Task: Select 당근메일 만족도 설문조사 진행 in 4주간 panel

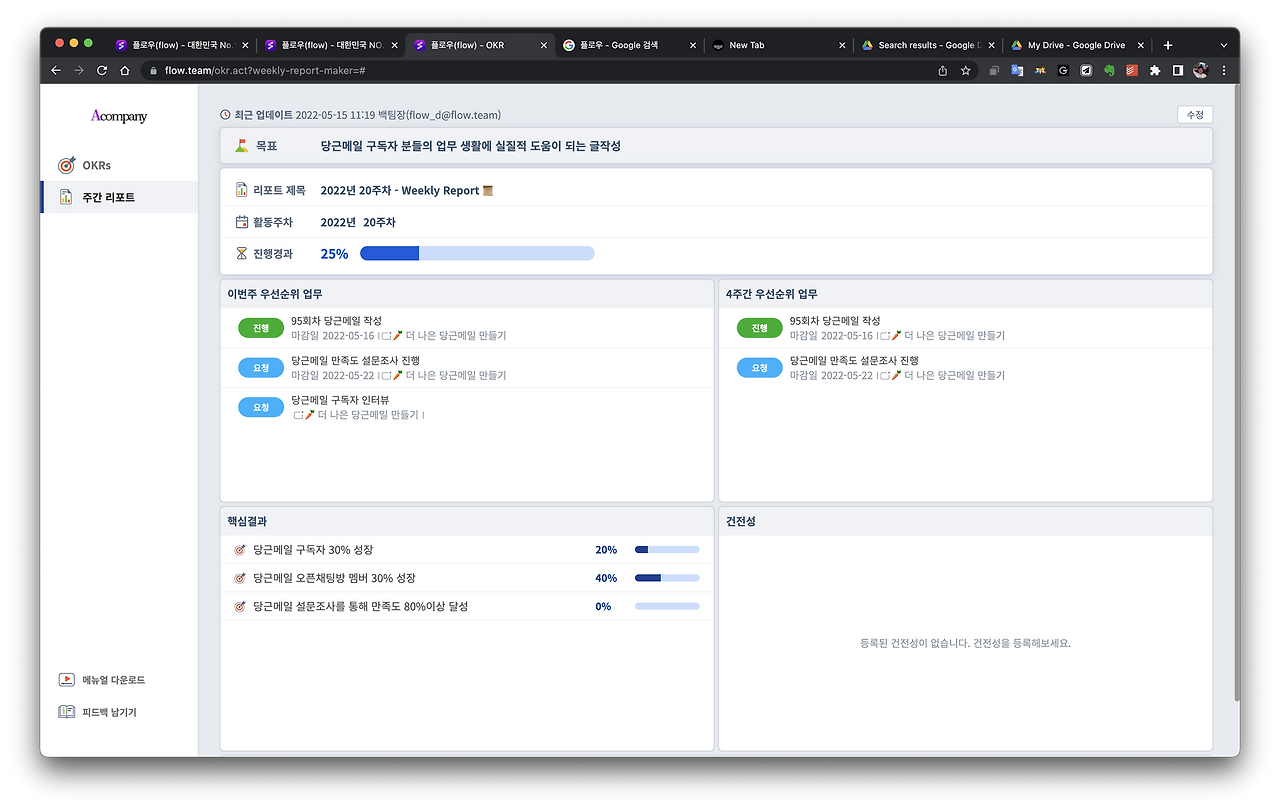Action: [x=854, y=360]
